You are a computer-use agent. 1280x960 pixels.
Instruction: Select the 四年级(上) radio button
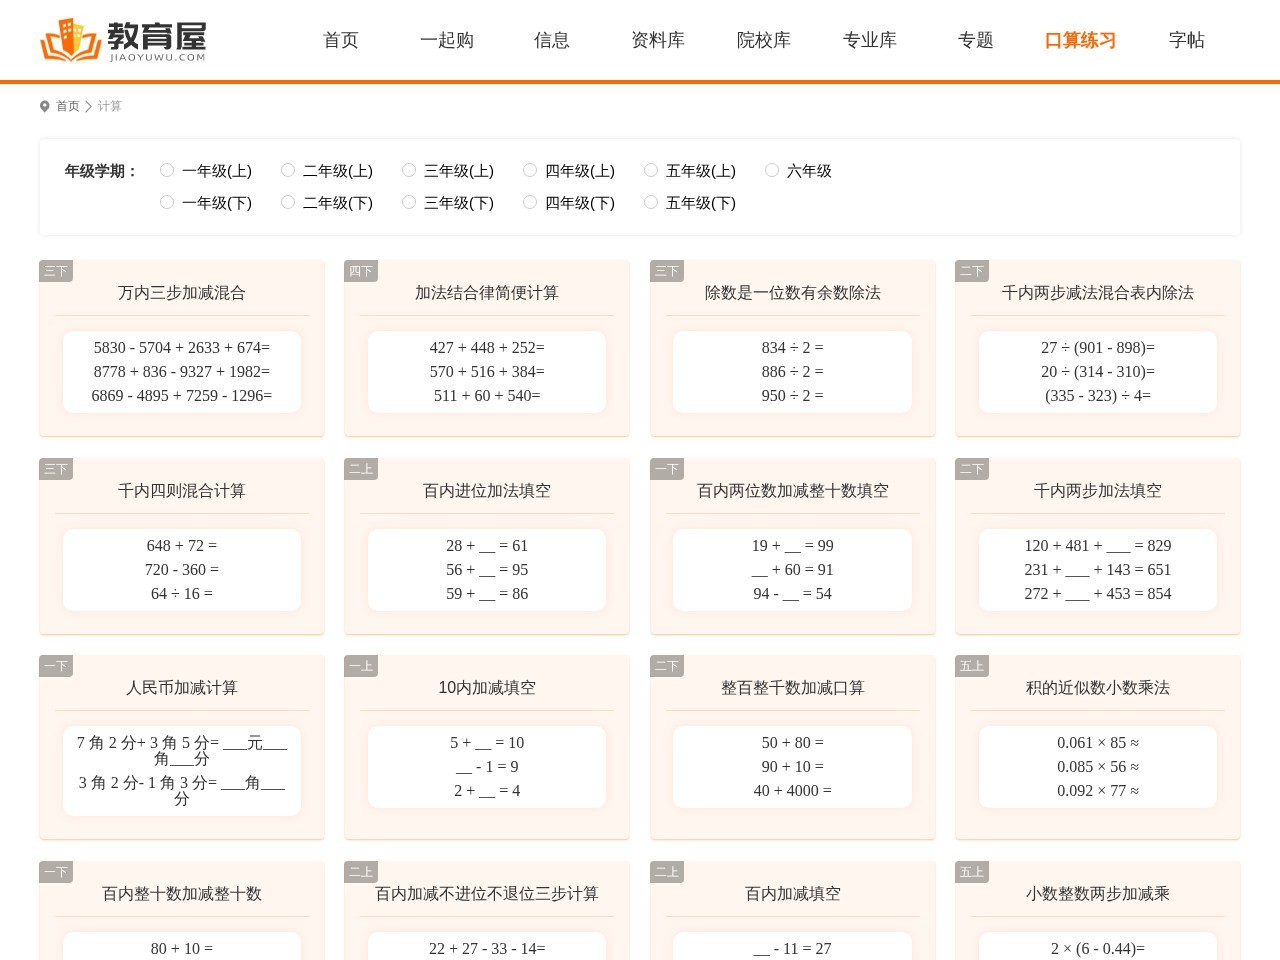[x=530, y=170]
